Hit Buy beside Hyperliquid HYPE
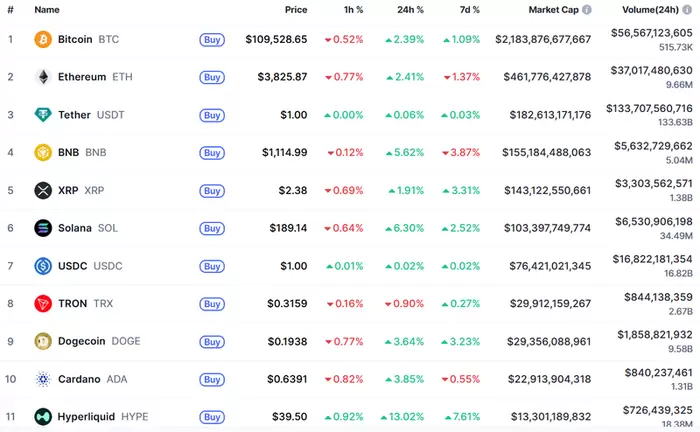 [x=212, y=417]
